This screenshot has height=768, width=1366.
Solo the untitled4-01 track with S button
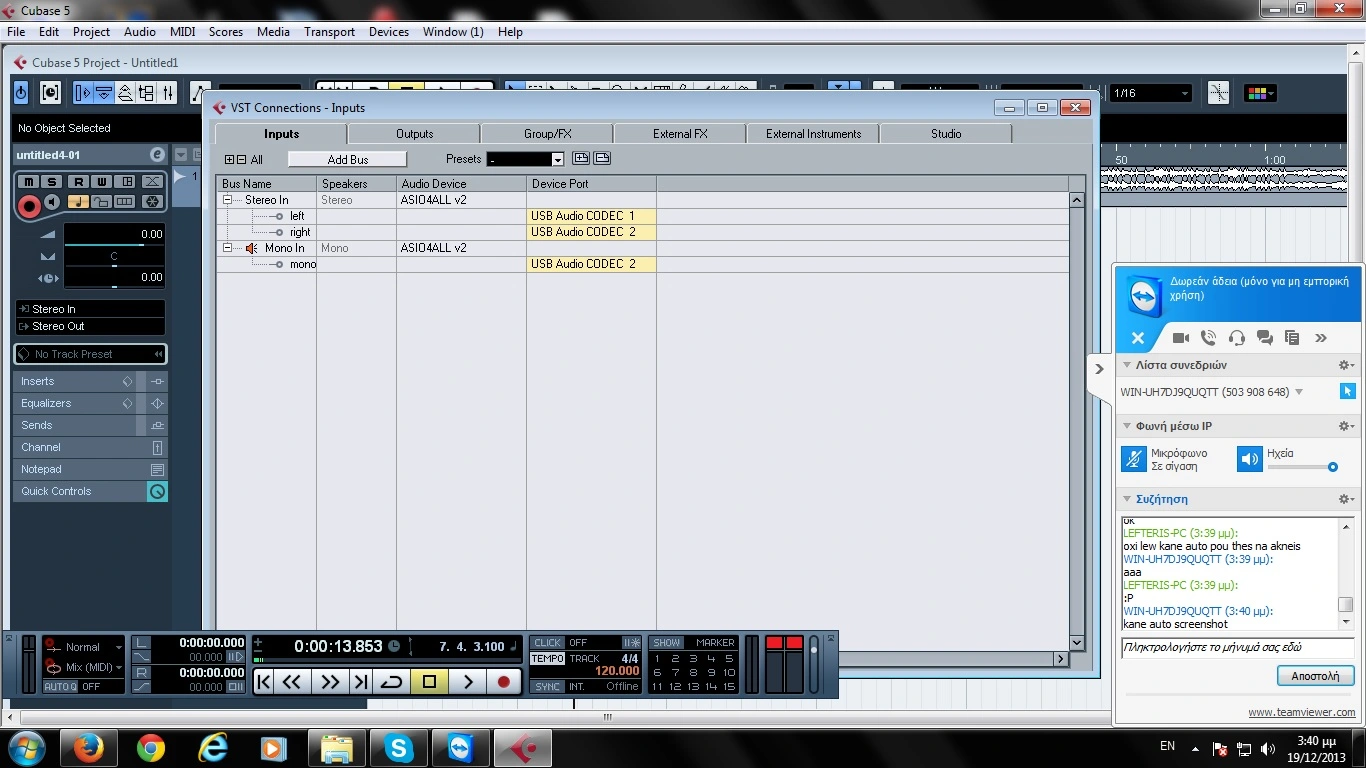pos(53,181)
